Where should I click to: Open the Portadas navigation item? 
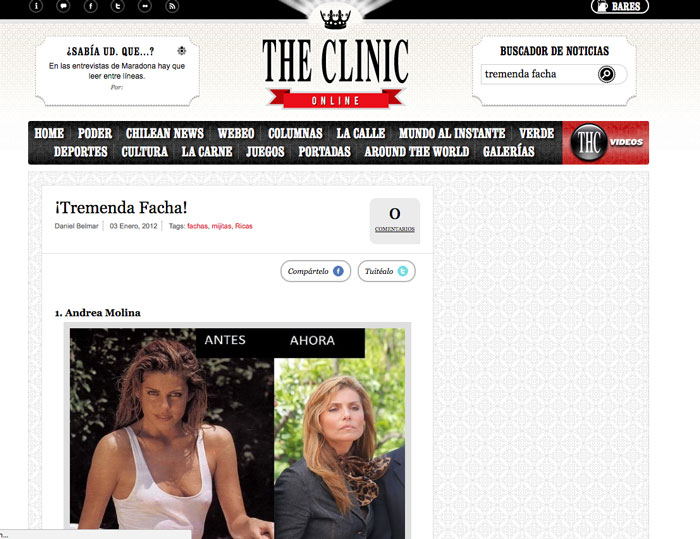point(324,151)
